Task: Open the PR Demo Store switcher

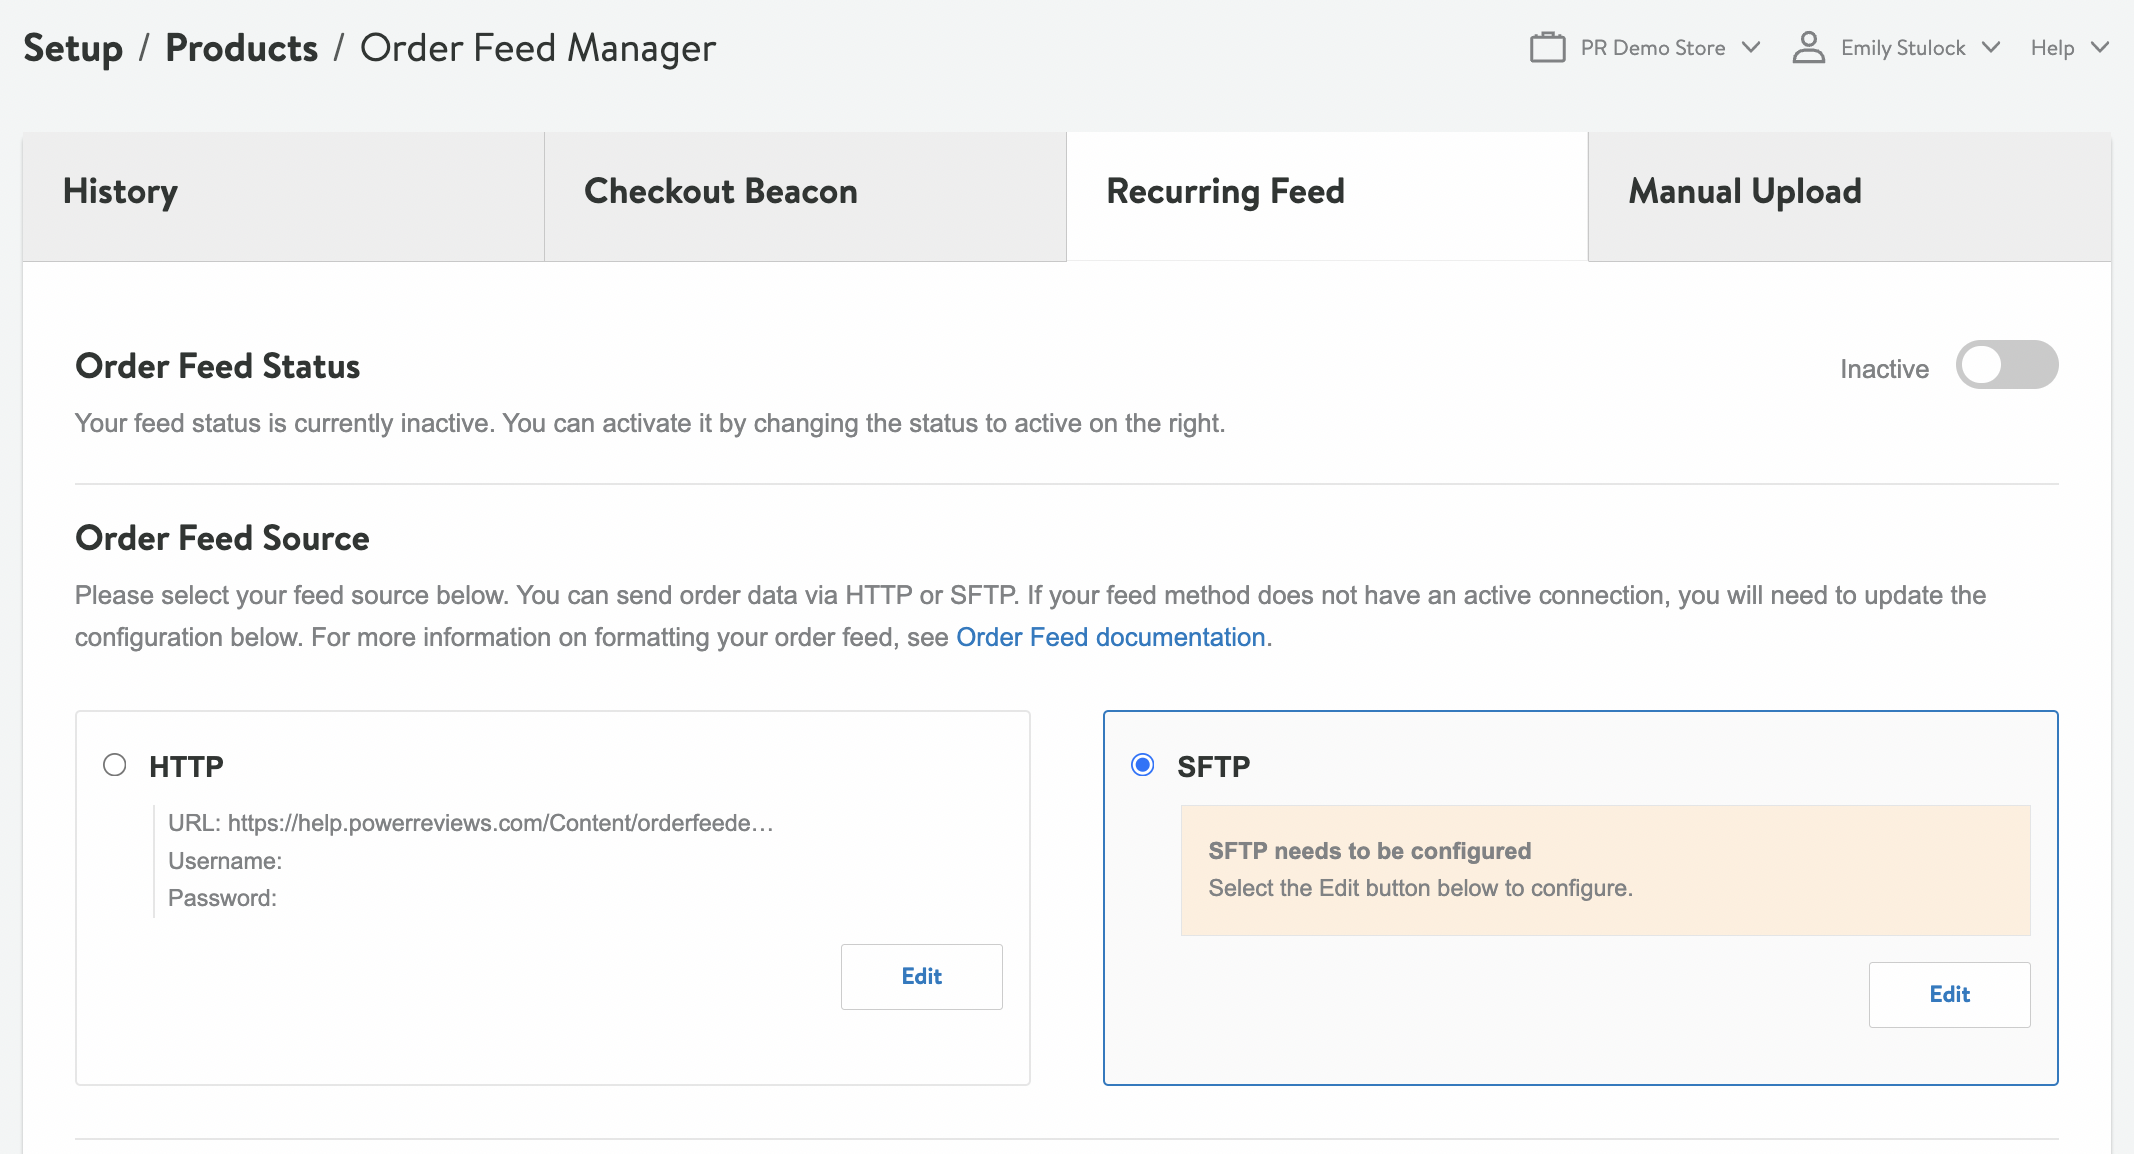Action: point(1653,47)
